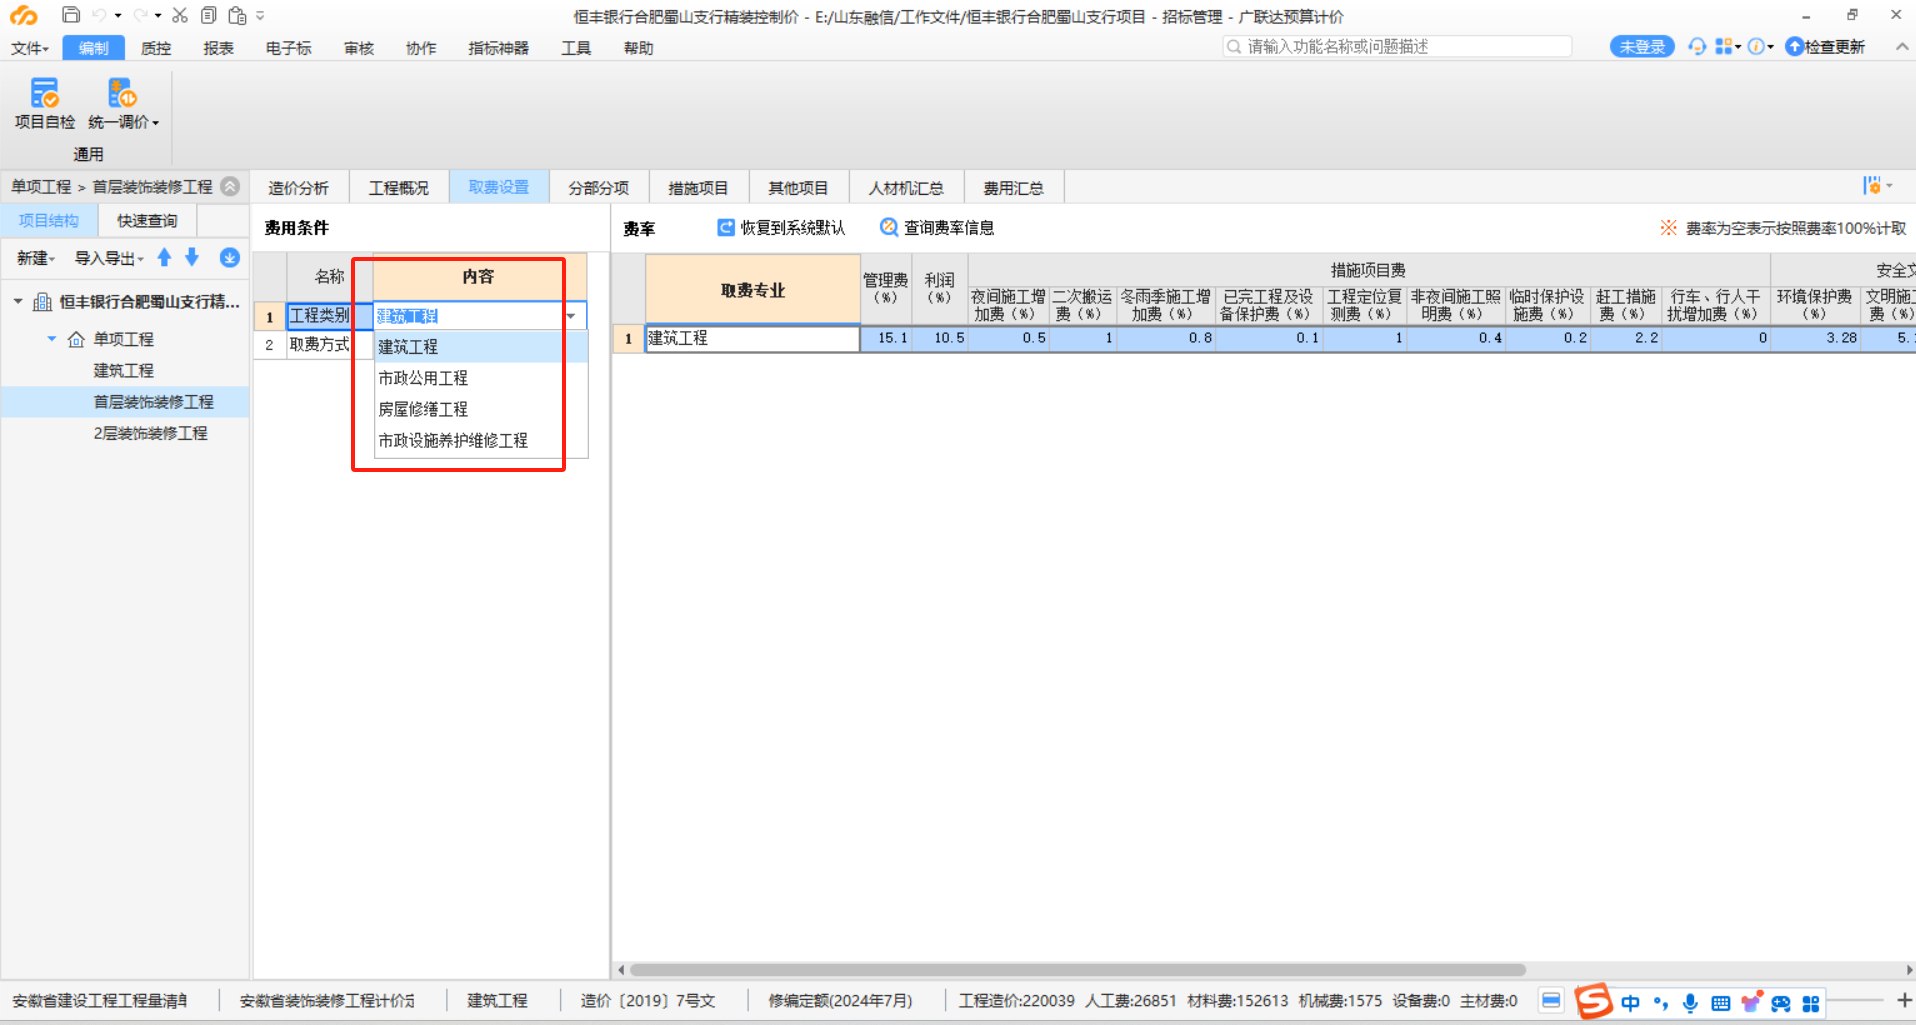Switch to 费用汇总 tab
Viewport: 1916px width, 1025px height.
[1013, 188]
